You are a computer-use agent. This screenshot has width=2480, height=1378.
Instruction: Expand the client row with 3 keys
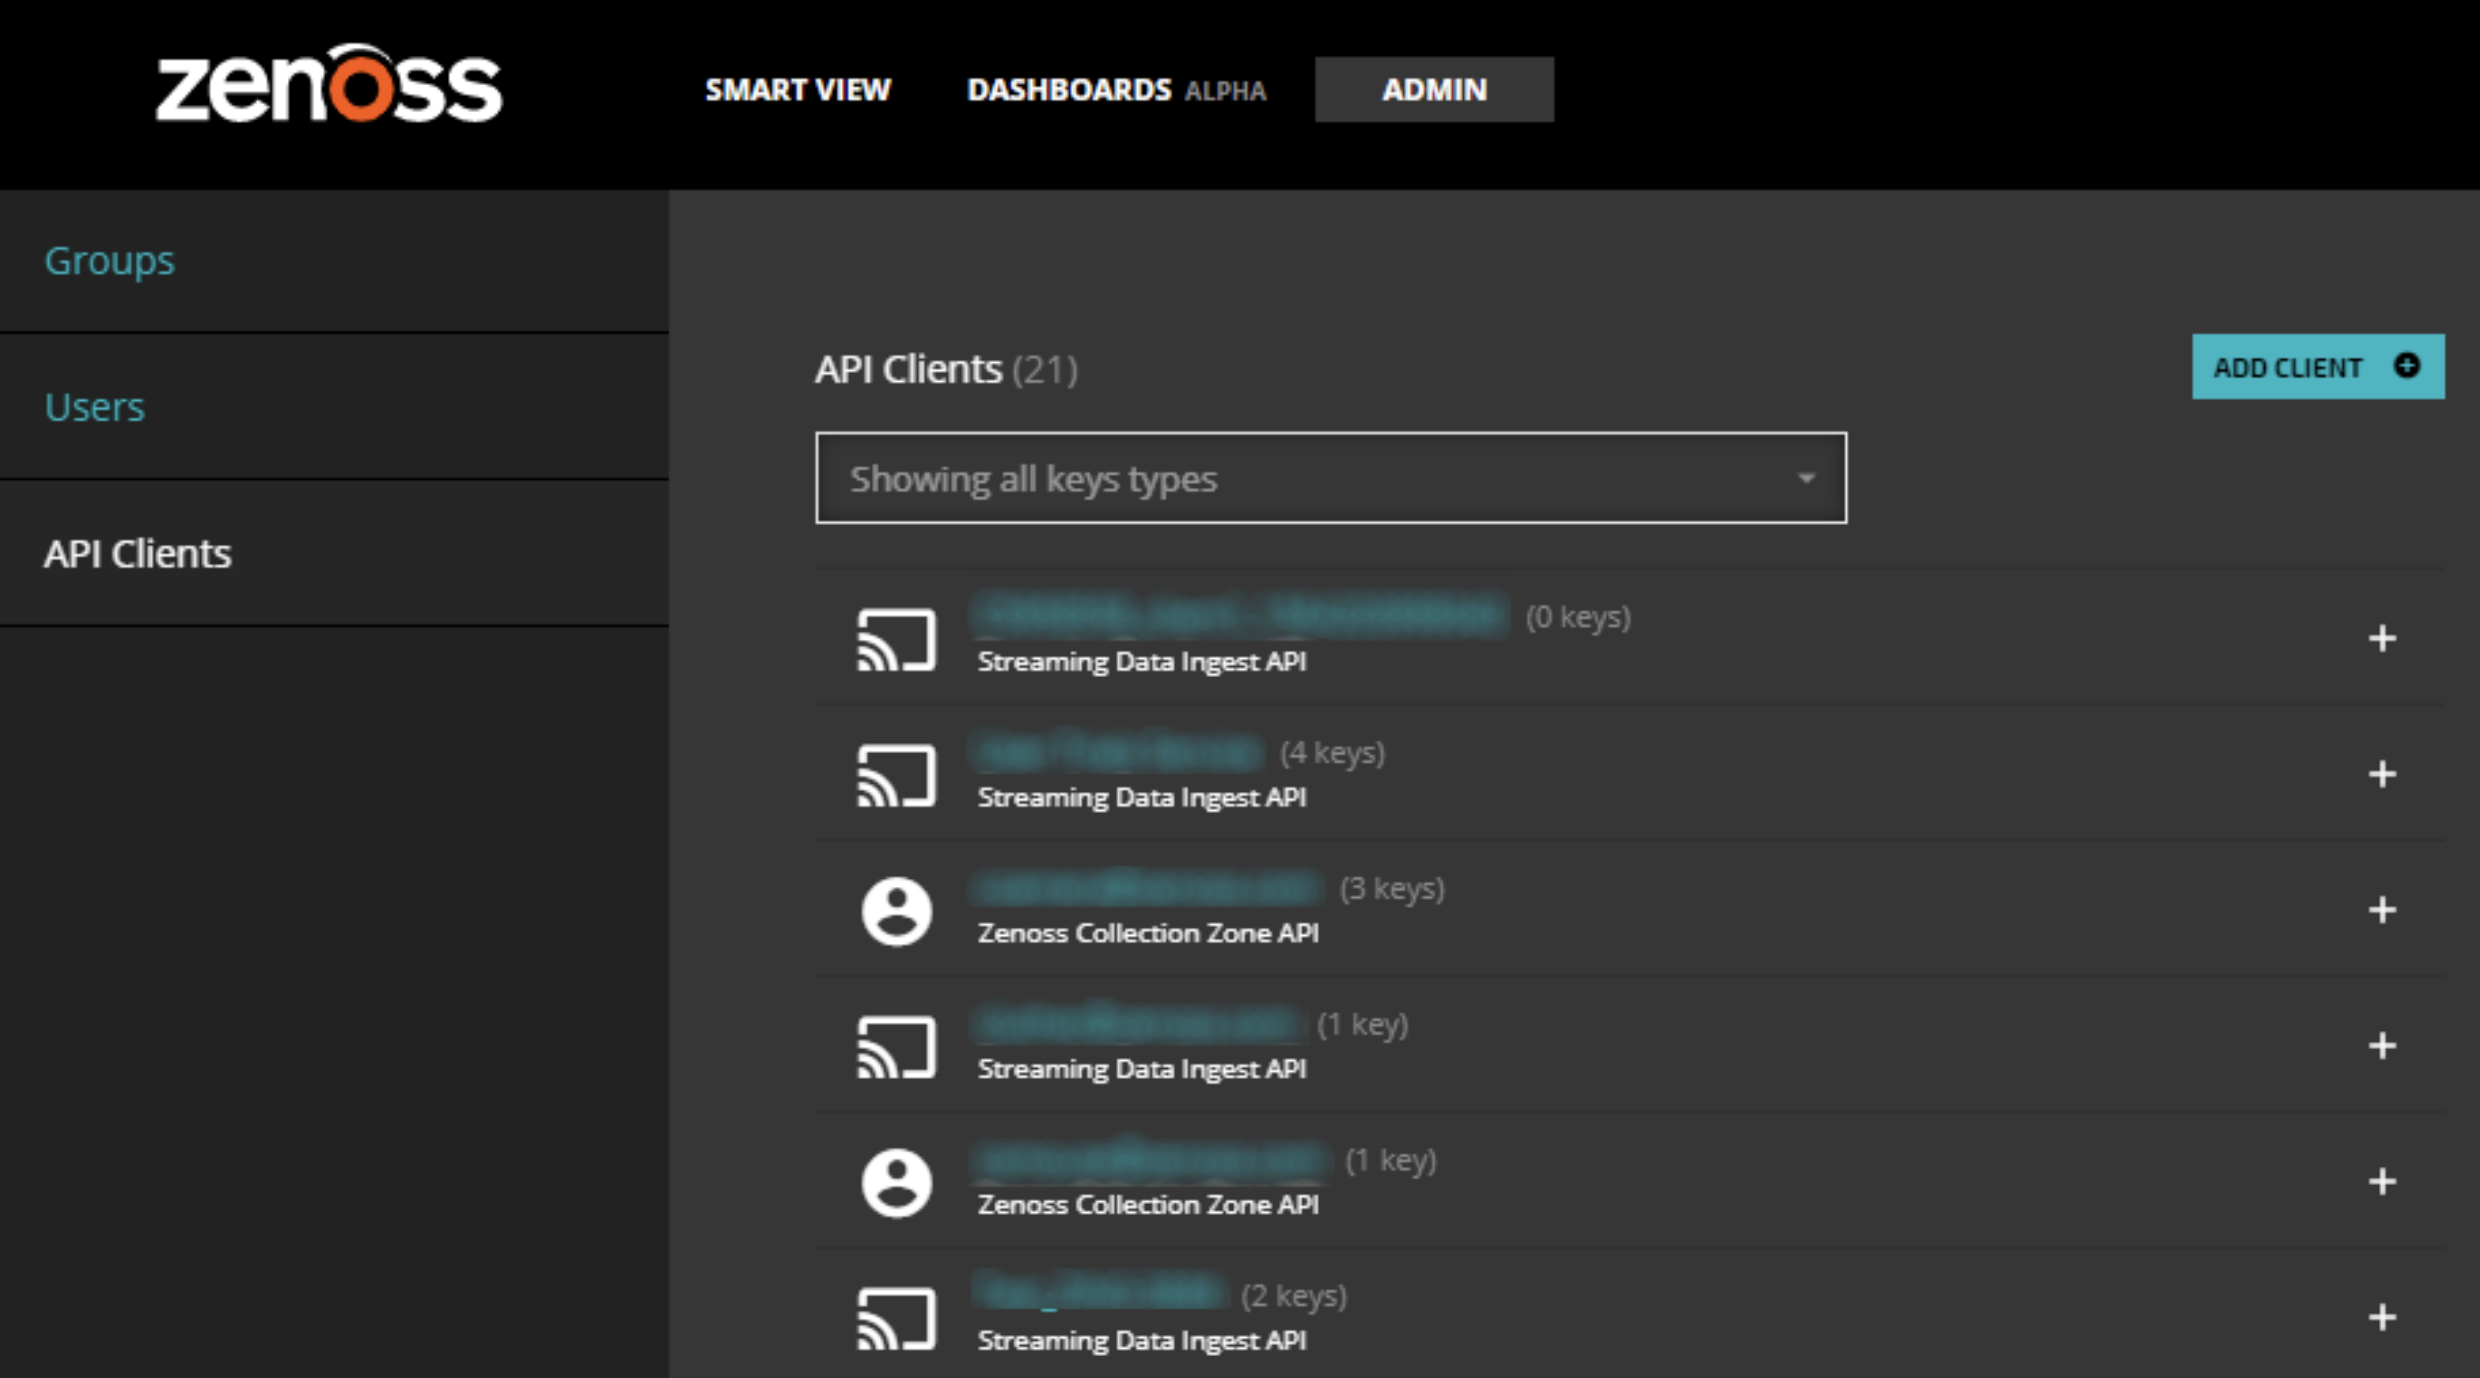tap(2382, 910)
